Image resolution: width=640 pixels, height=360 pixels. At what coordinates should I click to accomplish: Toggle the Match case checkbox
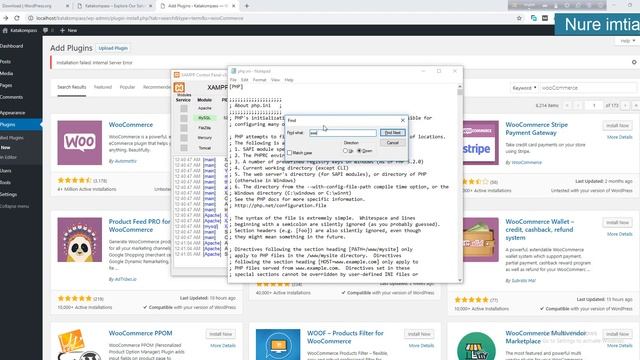[289, 153]
